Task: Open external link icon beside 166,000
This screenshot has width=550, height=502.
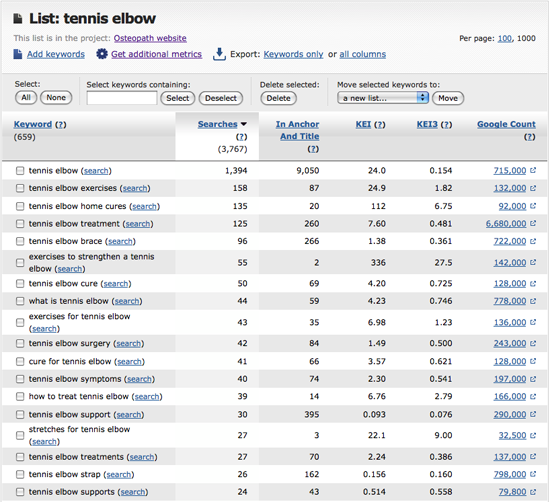Action: click(x=533, y=396)
